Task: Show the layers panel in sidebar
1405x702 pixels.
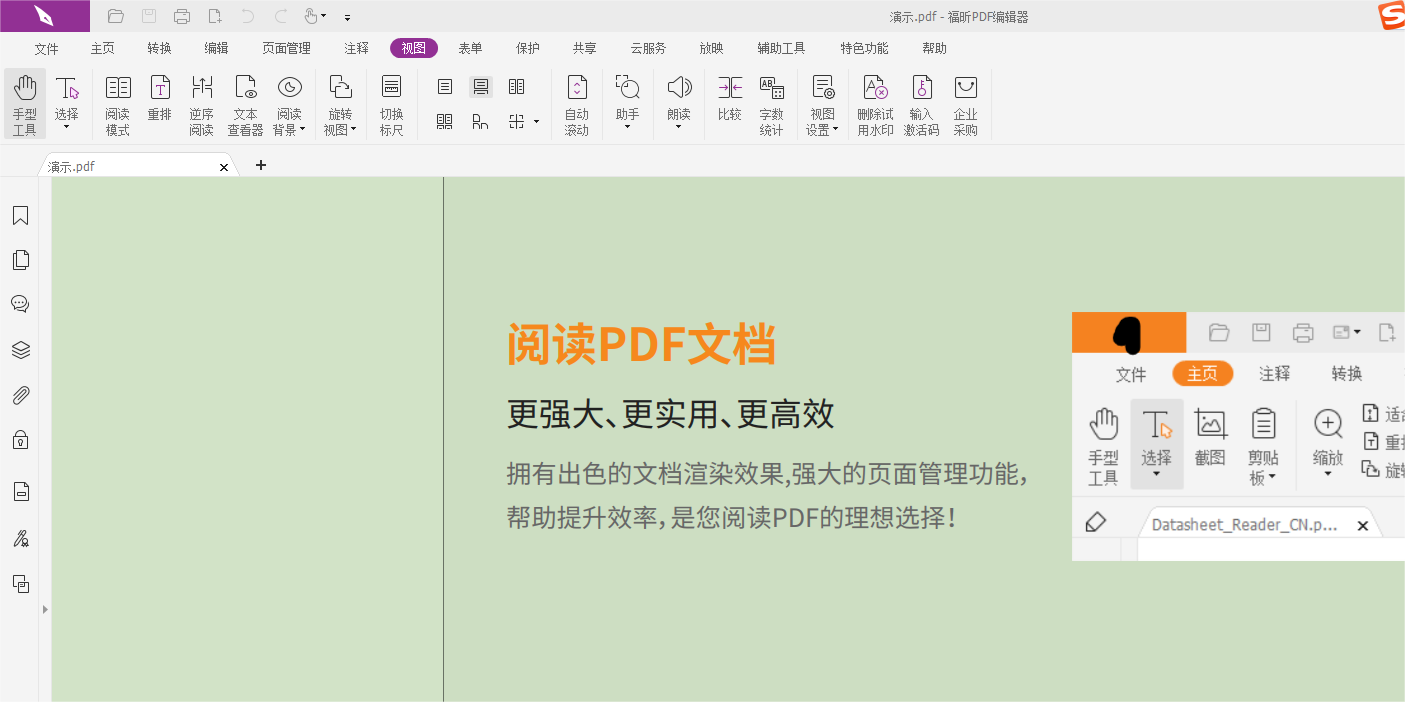Action: click(x=20, y=349)
